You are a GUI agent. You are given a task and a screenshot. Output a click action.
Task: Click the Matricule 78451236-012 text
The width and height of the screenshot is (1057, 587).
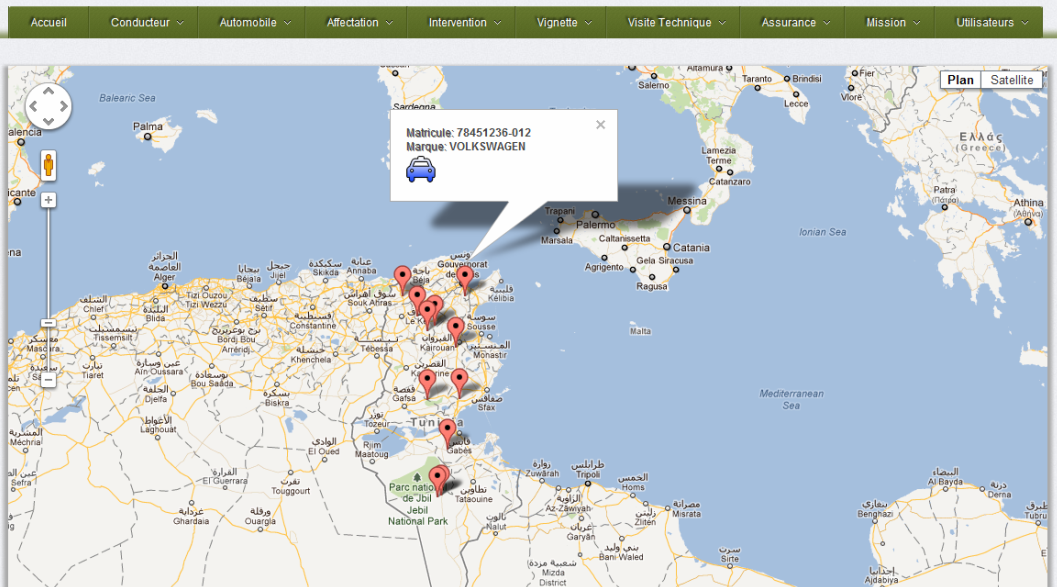point(469,133)
